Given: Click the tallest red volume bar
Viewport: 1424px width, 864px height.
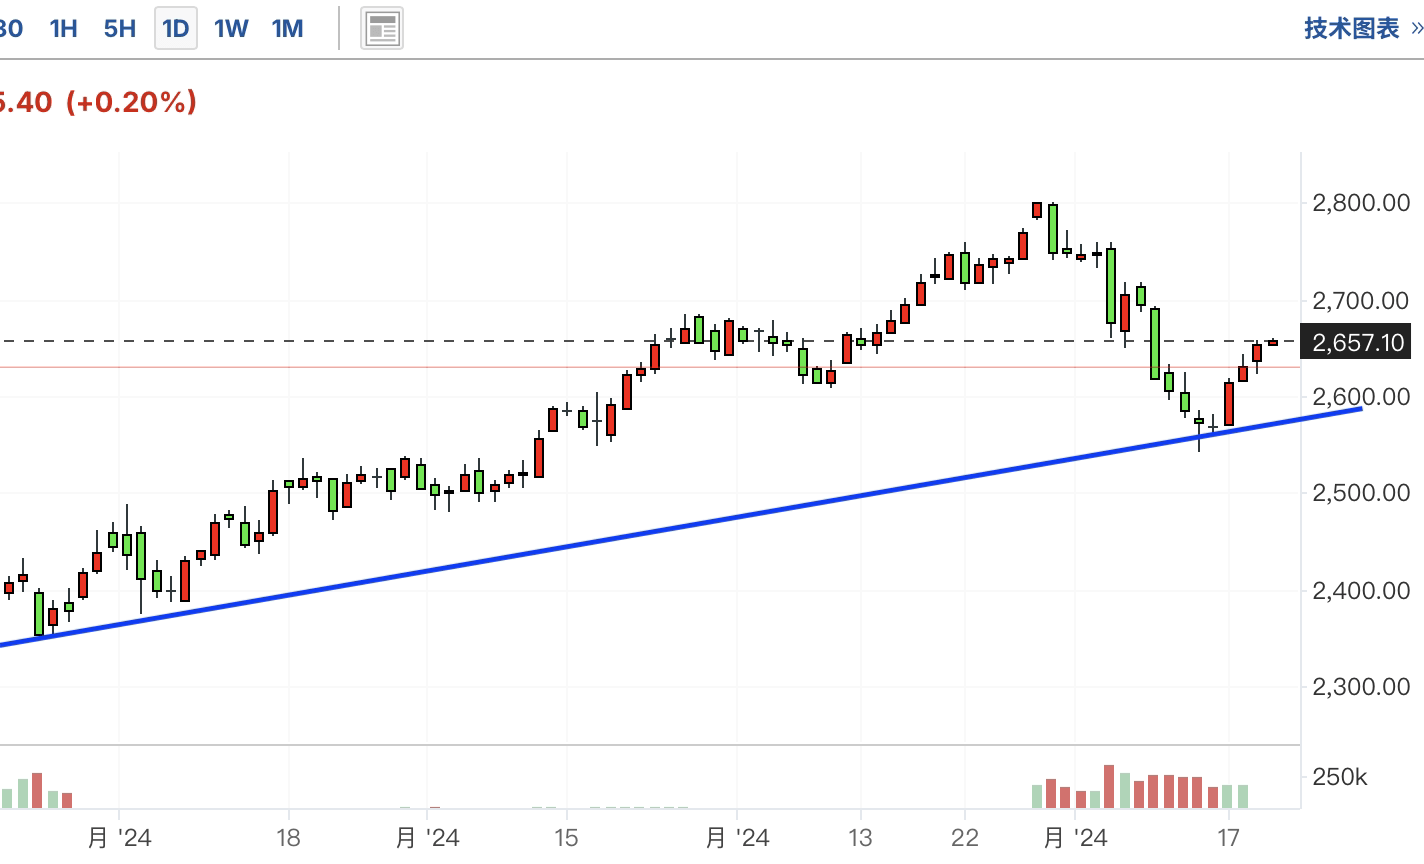Looking at the screenshot, I should pyautogui.click(x=1108, y=787).
